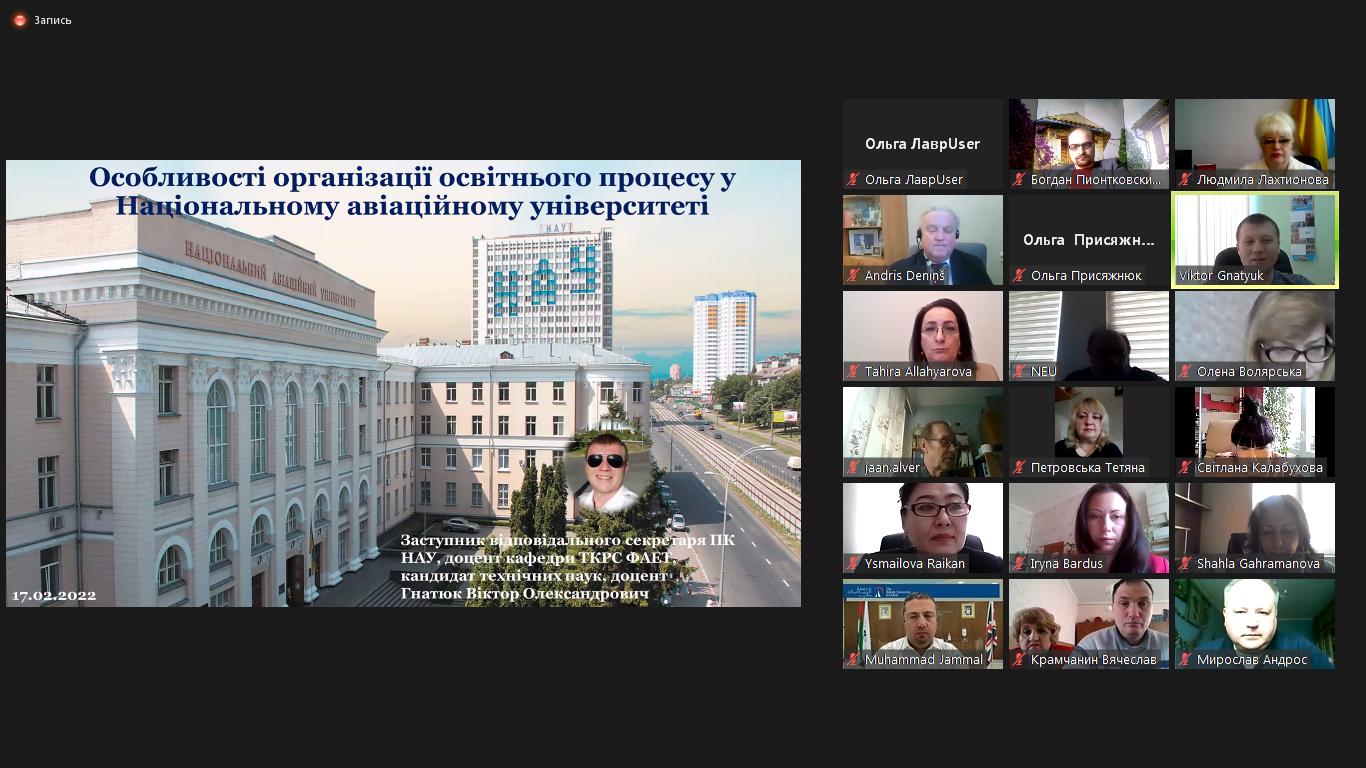Click muted mic icon next to jaan.alver

point(853,468)
